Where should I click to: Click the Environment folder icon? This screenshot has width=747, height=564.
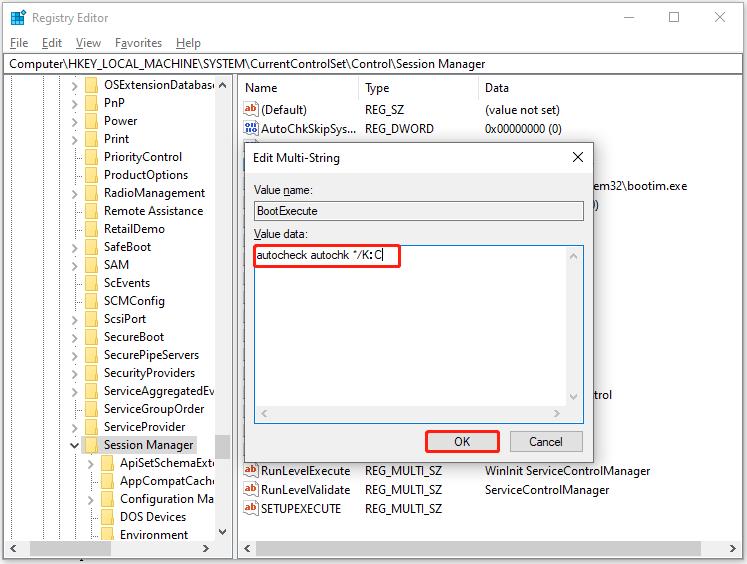tap(107, 534)
